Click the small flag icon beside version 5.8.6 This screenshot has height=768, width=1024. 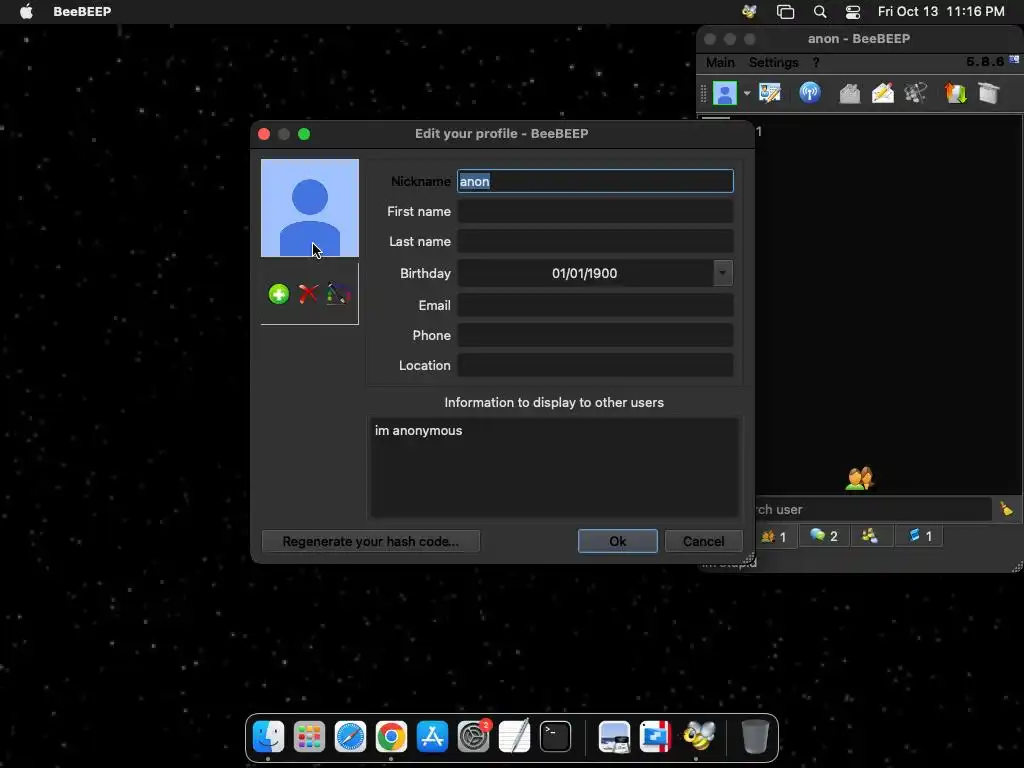[x=1014, y=60]
